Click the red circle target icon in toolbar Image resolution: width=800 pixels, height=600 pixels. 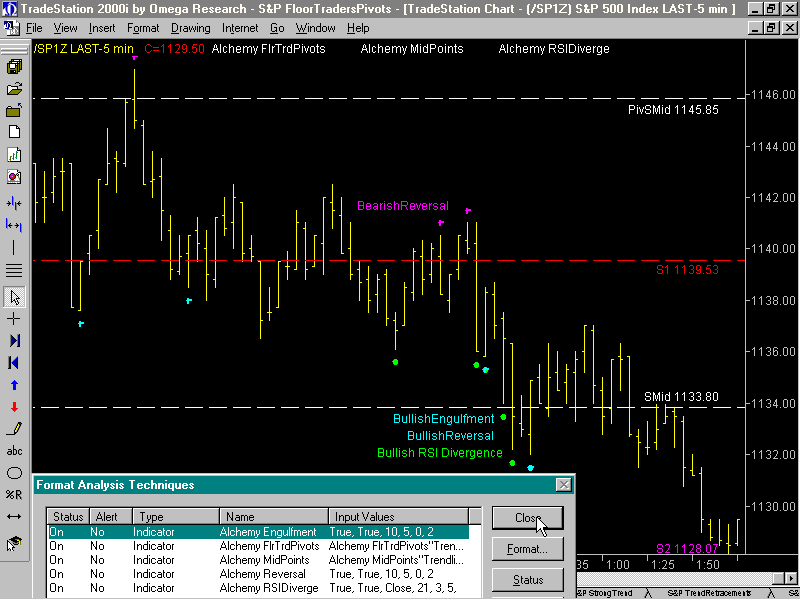pyautogui.click(x=14, y=177)
